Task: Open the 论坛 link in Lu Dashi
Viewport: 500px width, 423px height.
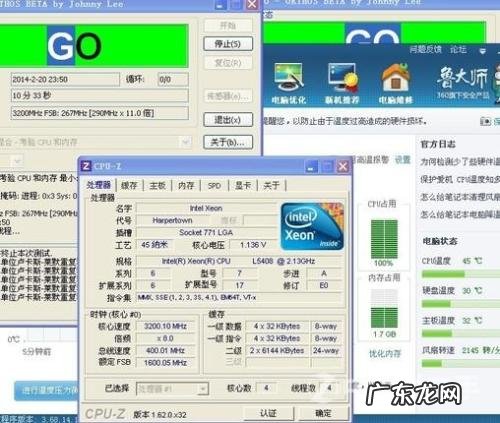Action: click(x=458, y=50)
